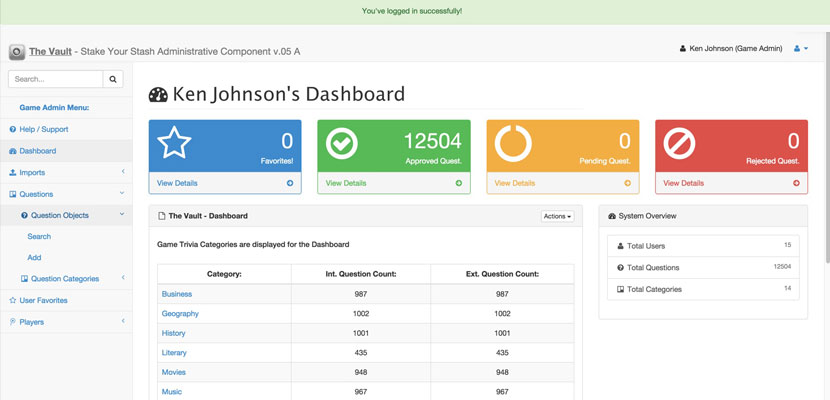Click the User Favorites star icon in sidebar
This screenshot has width=830, height=400.
[13, 300]
